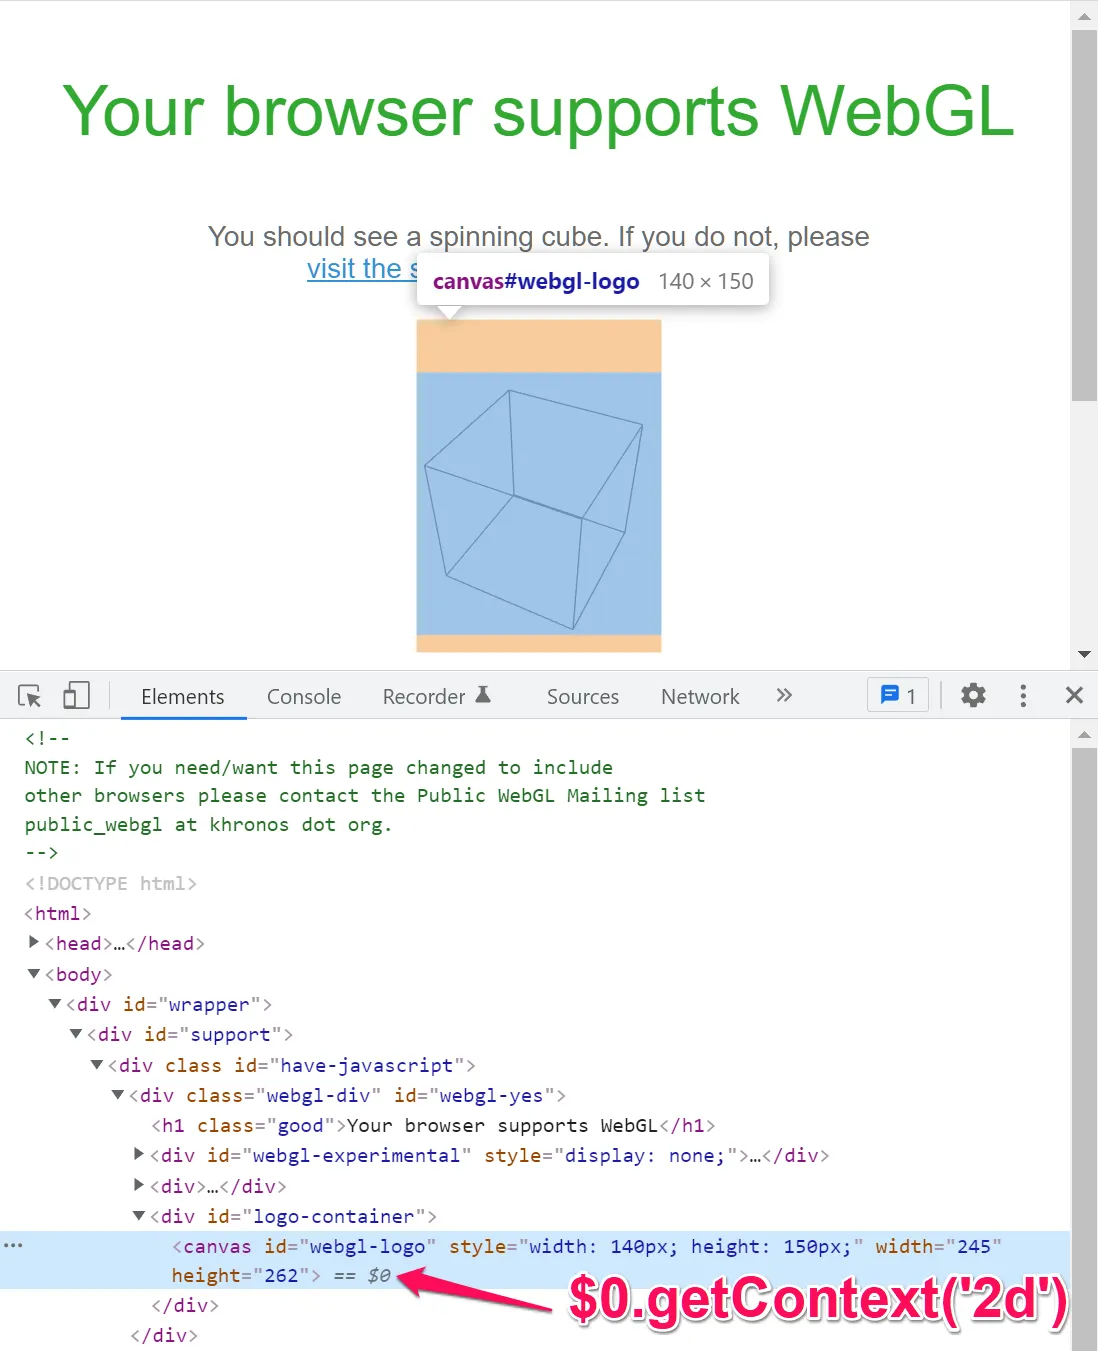The height and width of the screenshot is (1351, 1098).
Task: Click the 'Your browser supports WebGL' heading
Action: click(x=539, y=111)
